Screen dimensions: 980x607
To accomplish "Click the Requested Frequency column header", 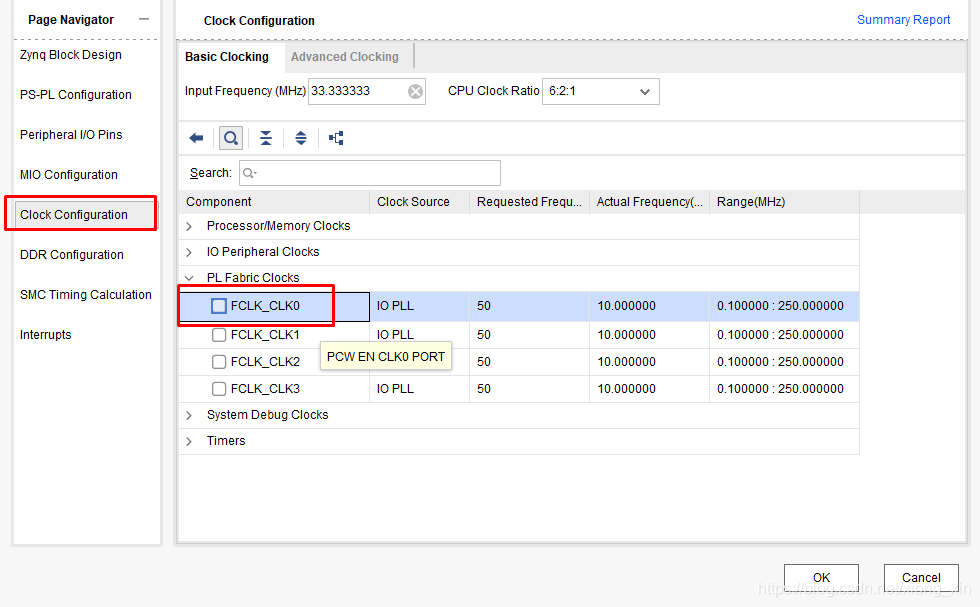I will [529, 202].
